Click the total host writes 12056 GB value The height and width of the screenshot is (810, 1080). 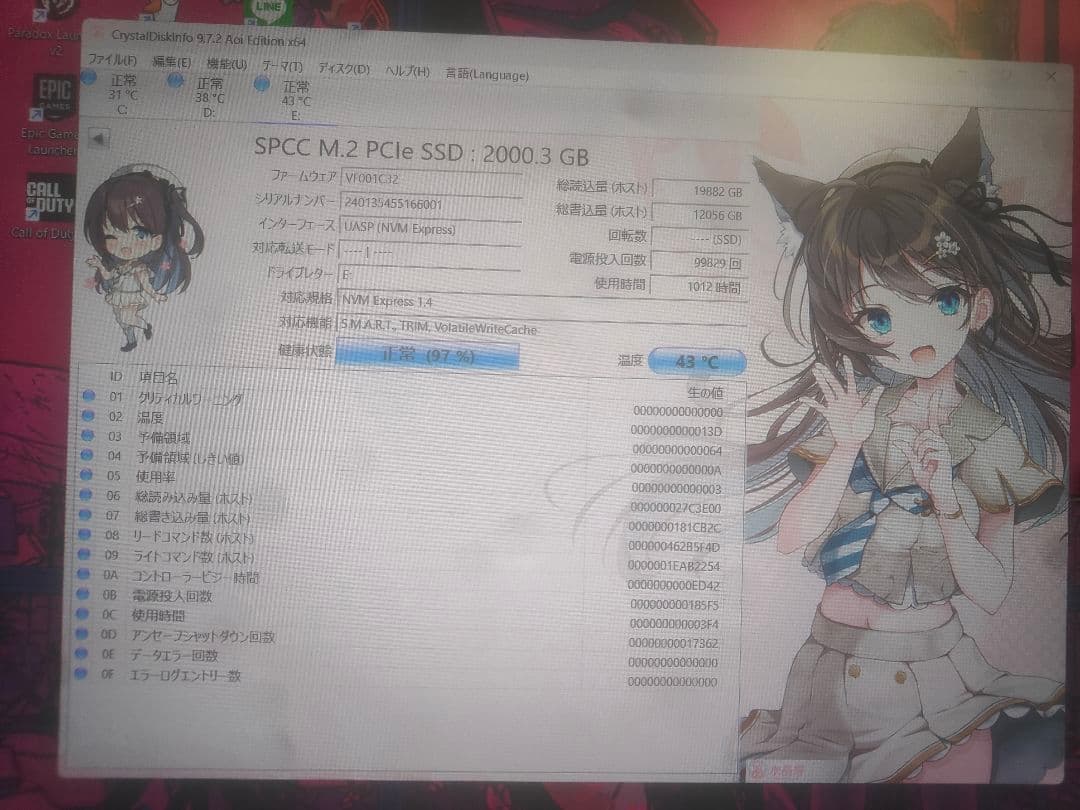click(x=700, y=215)
